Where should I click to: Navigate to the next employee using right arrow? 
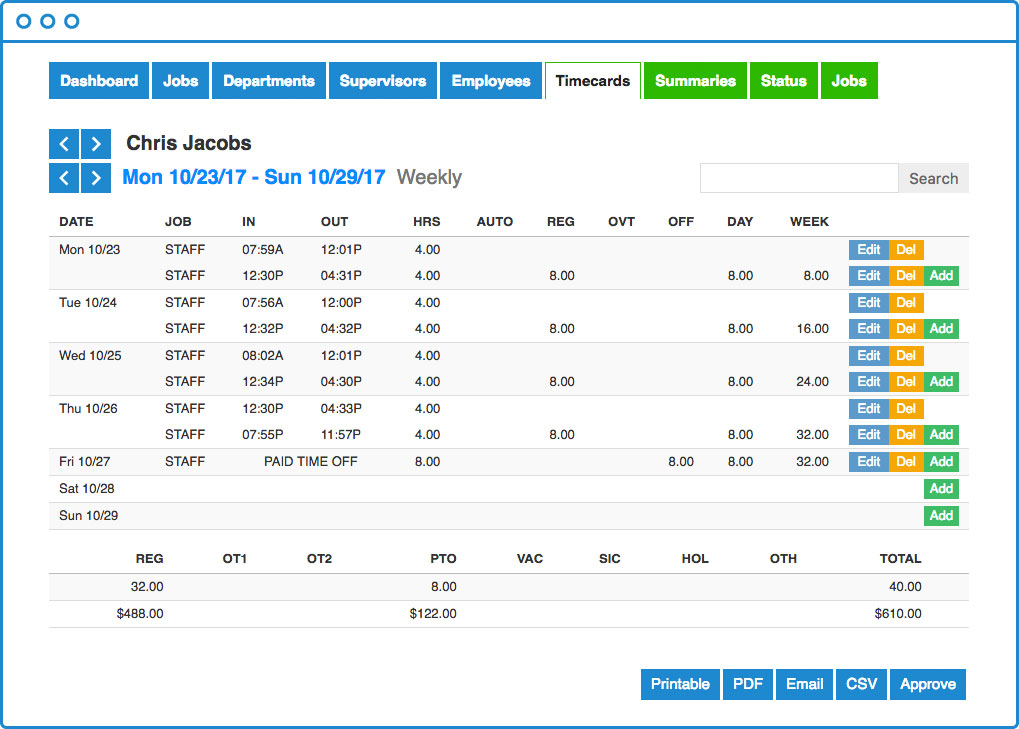(95, 143)
